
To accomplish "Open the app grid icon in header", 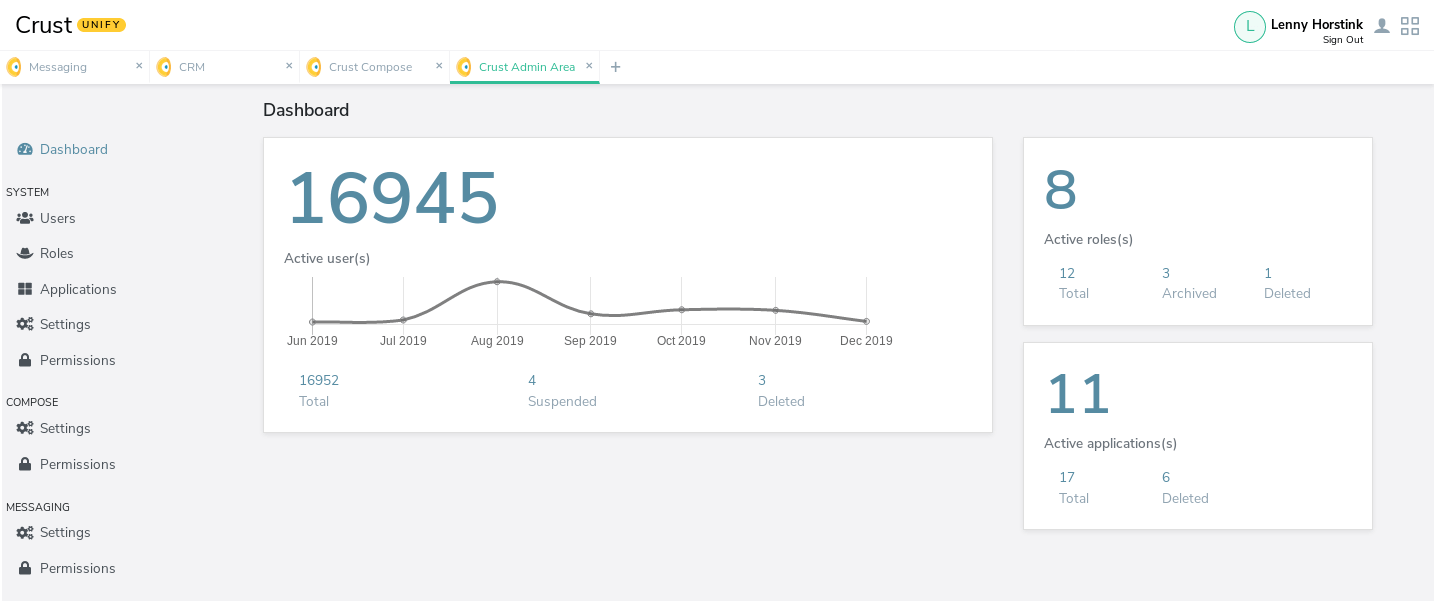I will 1410,26.
